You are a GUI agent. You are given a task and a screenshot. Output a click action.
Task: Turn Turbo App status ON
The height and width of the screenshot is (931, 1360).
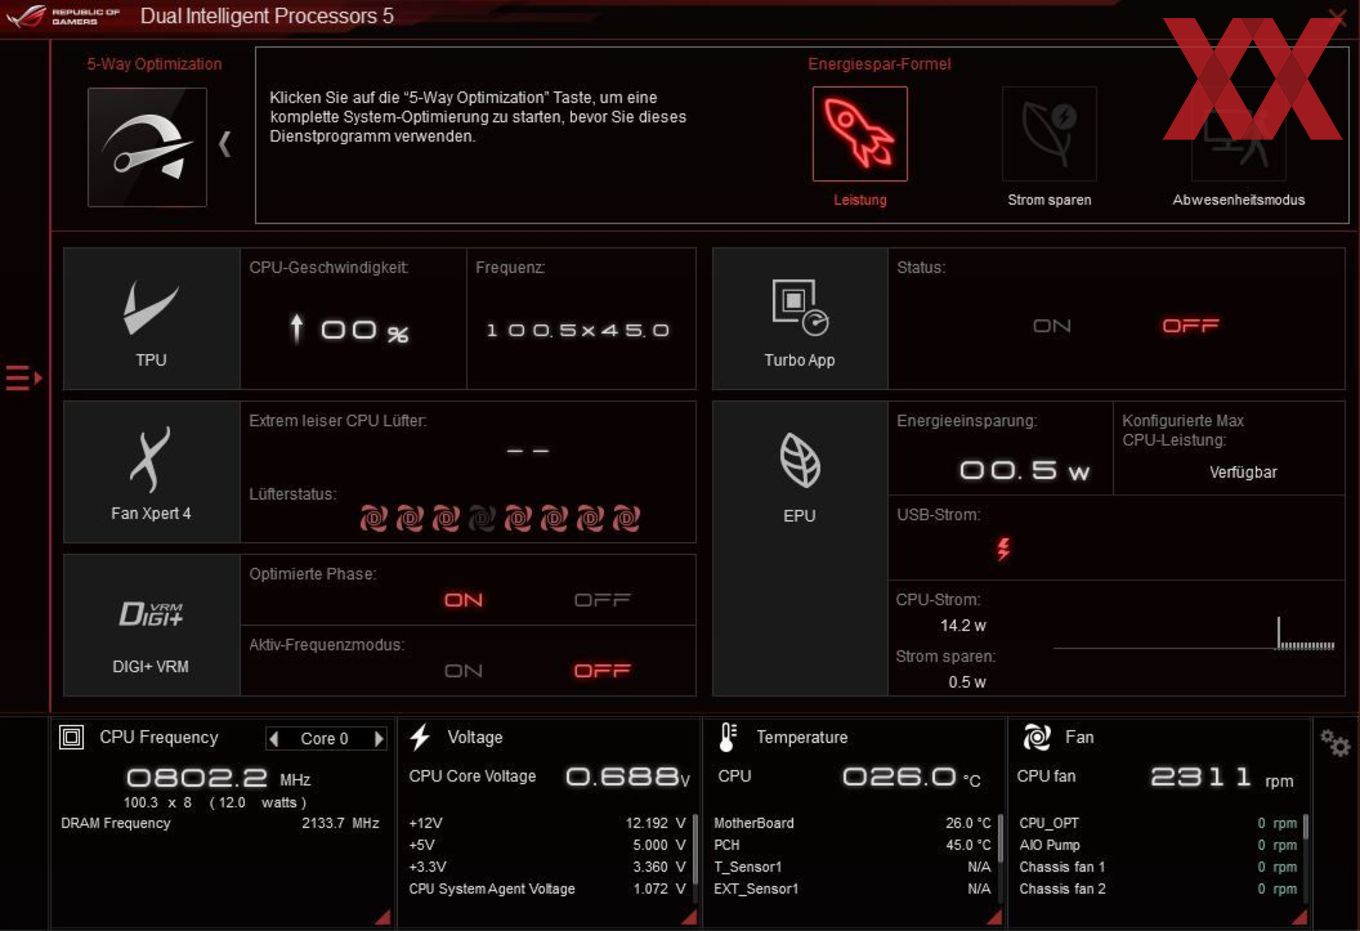[1052, 326]
